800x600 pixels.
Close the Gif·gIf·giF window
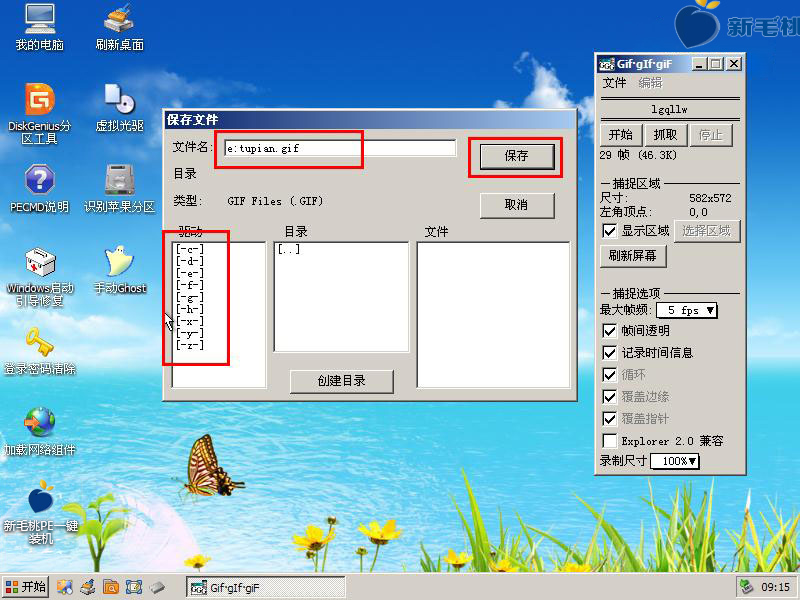coord(734,64)
